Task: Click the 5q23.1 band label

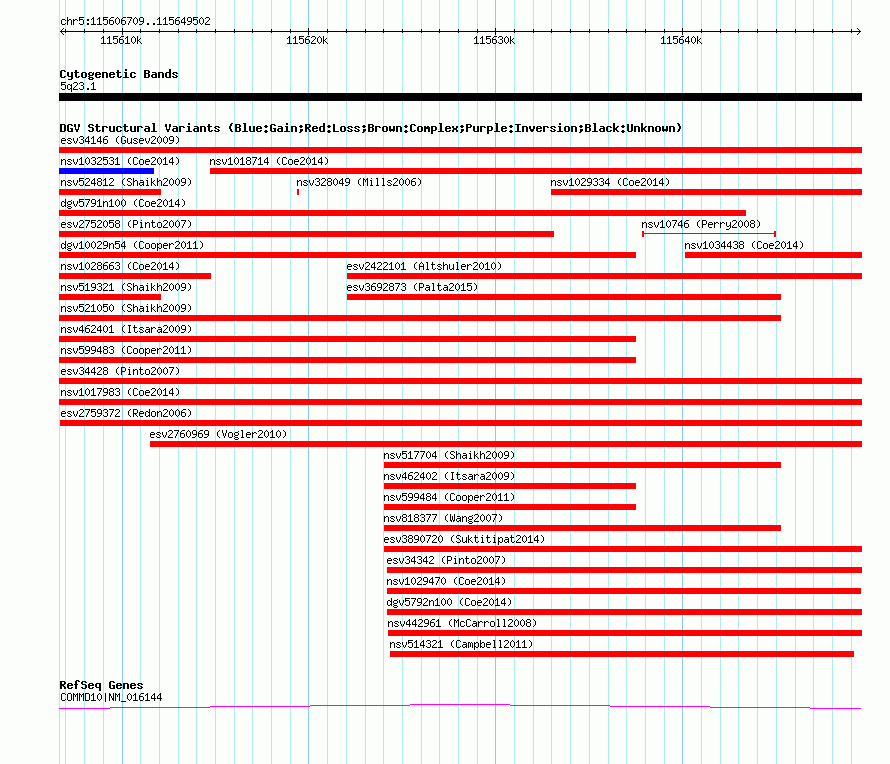Action: pos(78,86)
